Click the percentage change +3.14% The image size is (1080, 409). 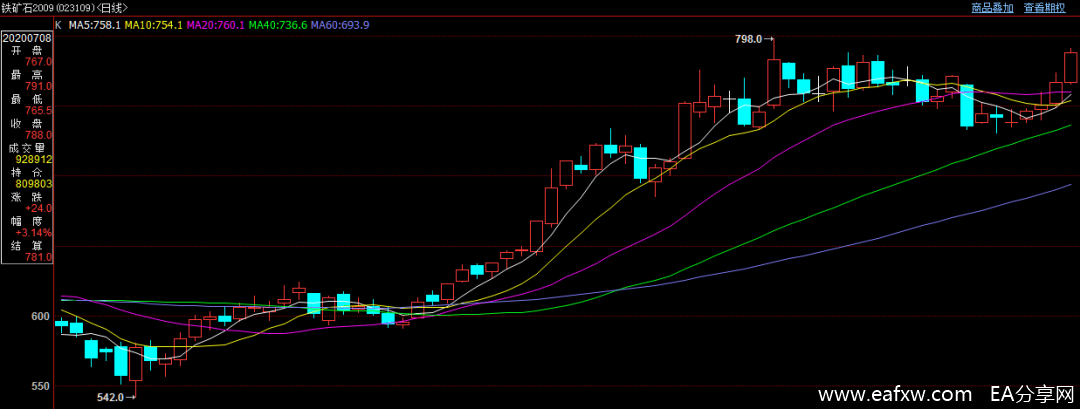click(x=34, y=233)
